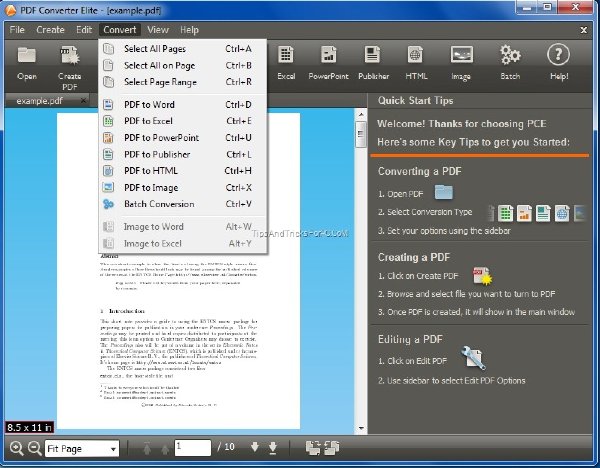
Task: Click the Open folder toolbar icon
Action: click(x=27, y=55)
